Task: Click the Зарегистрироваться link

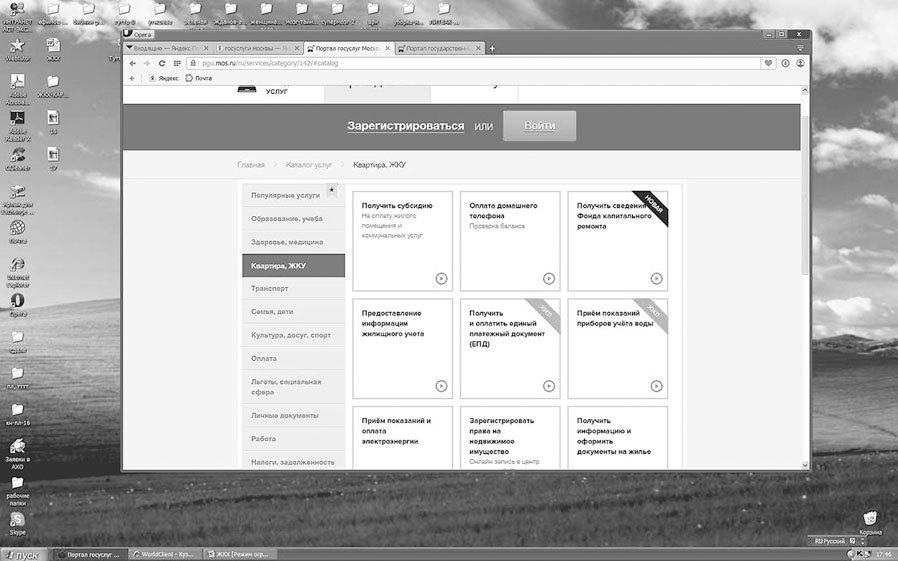Action: (405, 126)
